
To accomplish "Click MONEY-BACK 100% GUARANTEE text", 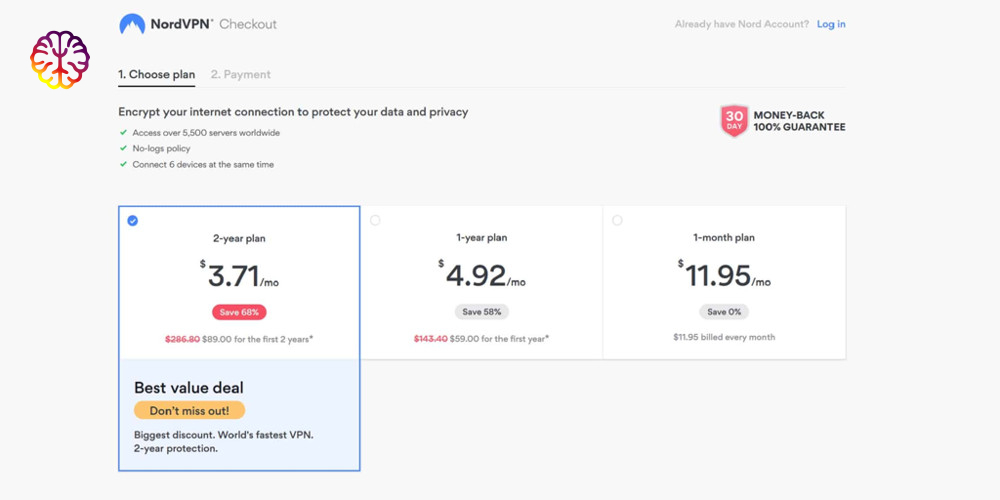I will (799, 121).
